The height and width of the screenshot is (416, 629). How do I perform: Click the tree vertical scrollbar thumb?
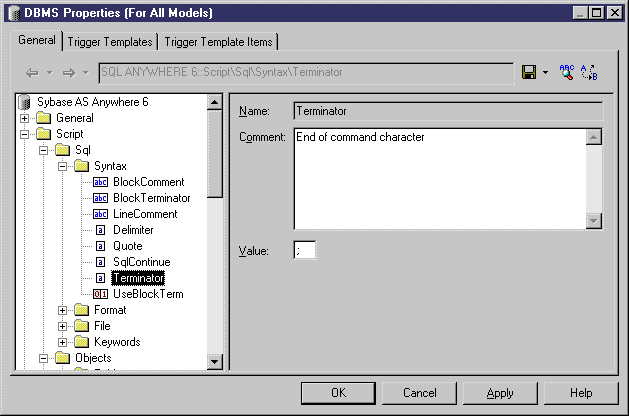pos(215,154)
